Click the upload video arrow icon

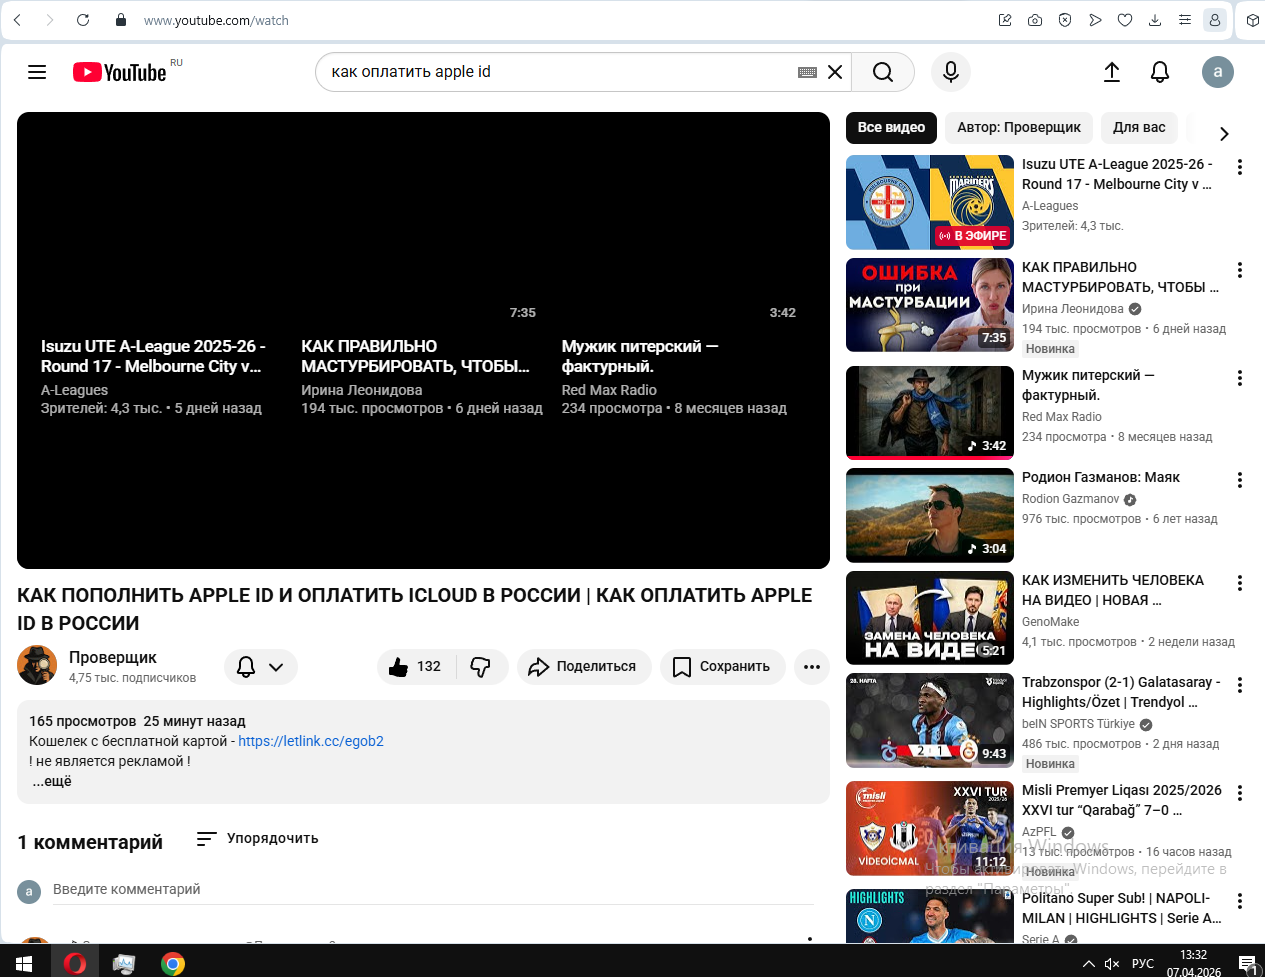coord(1112,72)
